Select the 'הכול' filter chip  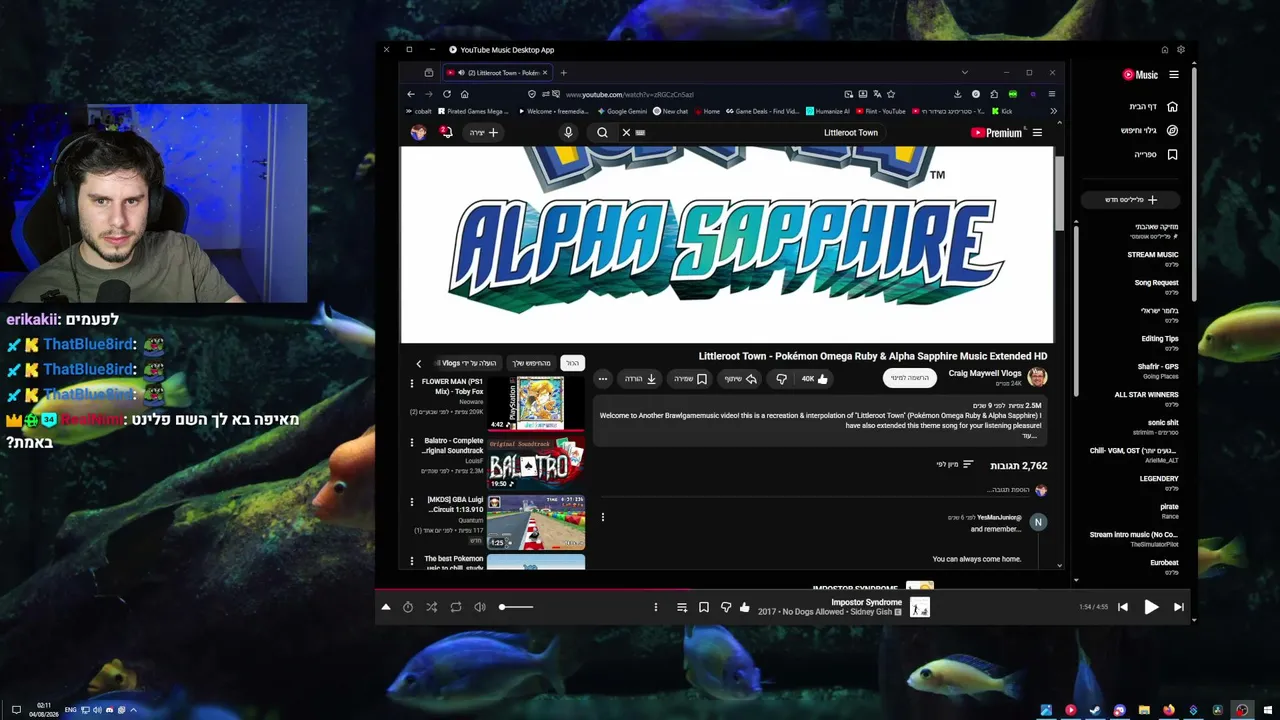click(572, 363)
